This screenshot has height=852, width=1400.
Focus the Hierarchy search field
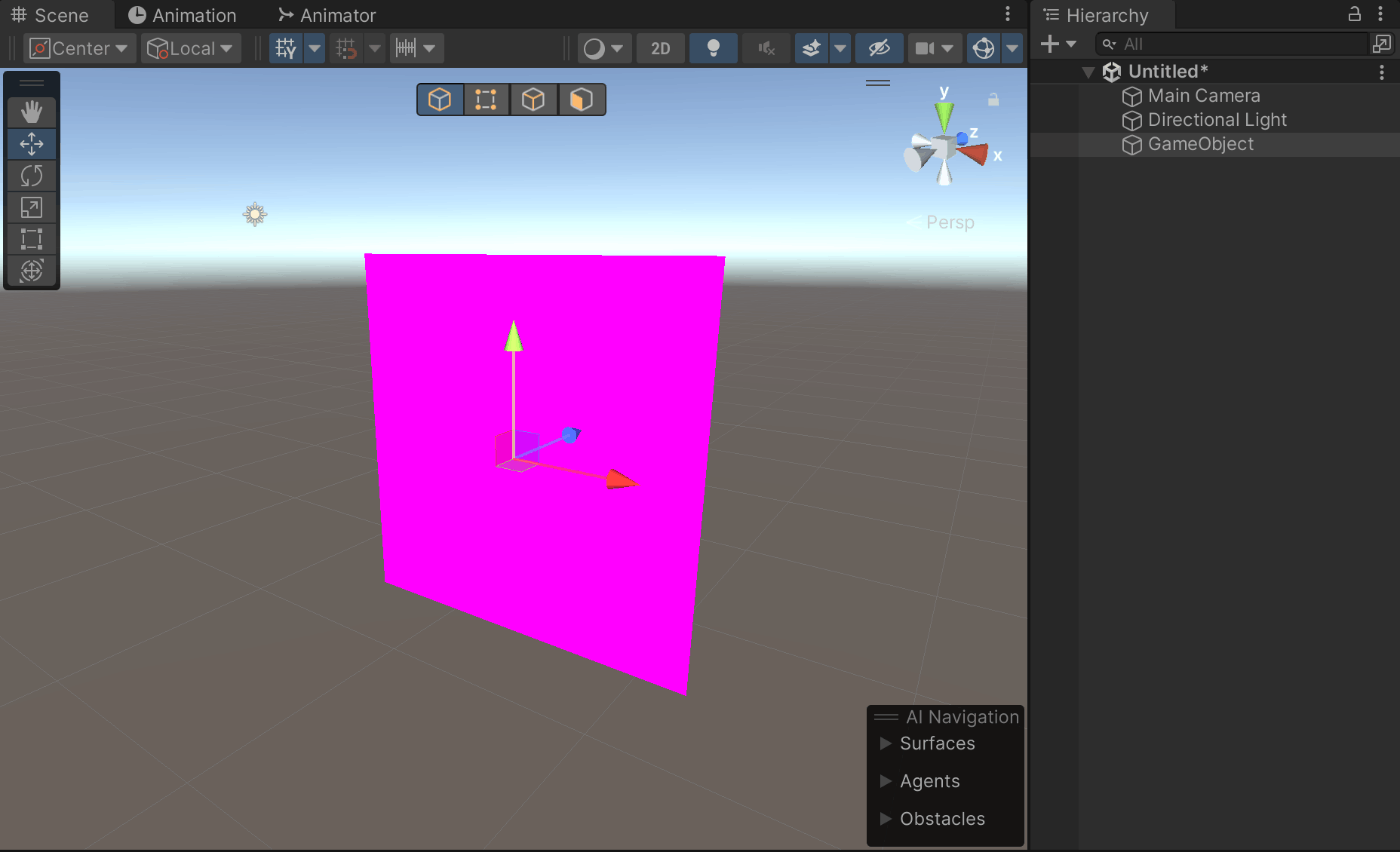1231,44
